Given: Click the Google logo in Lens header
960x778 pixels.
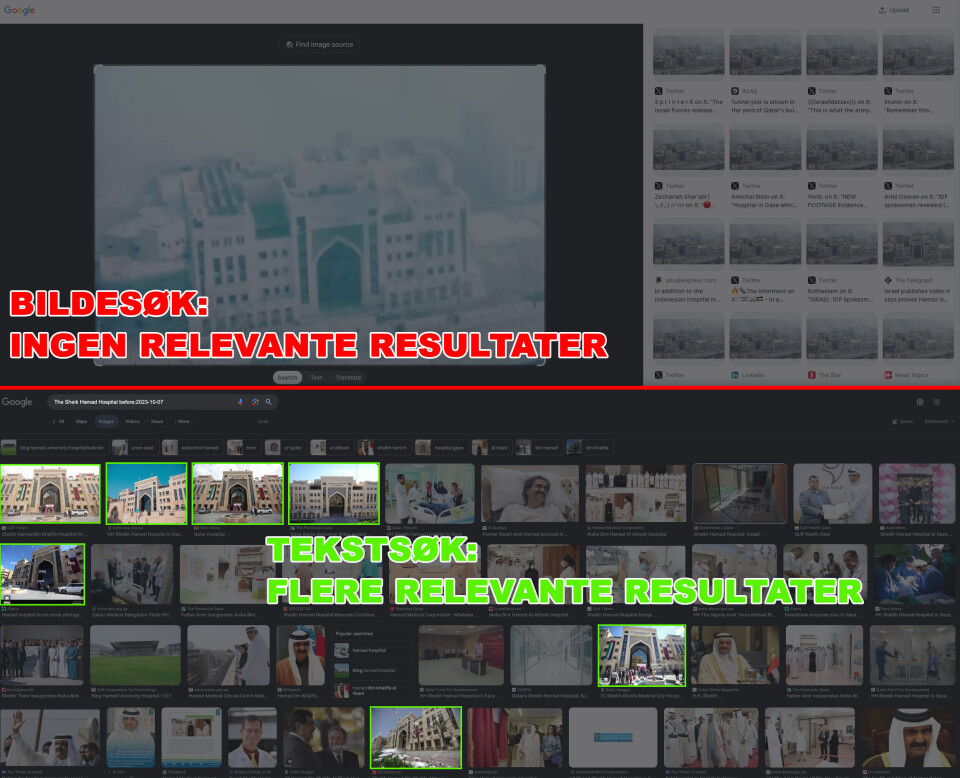Looking at the screenshot, I should [18, 10].
